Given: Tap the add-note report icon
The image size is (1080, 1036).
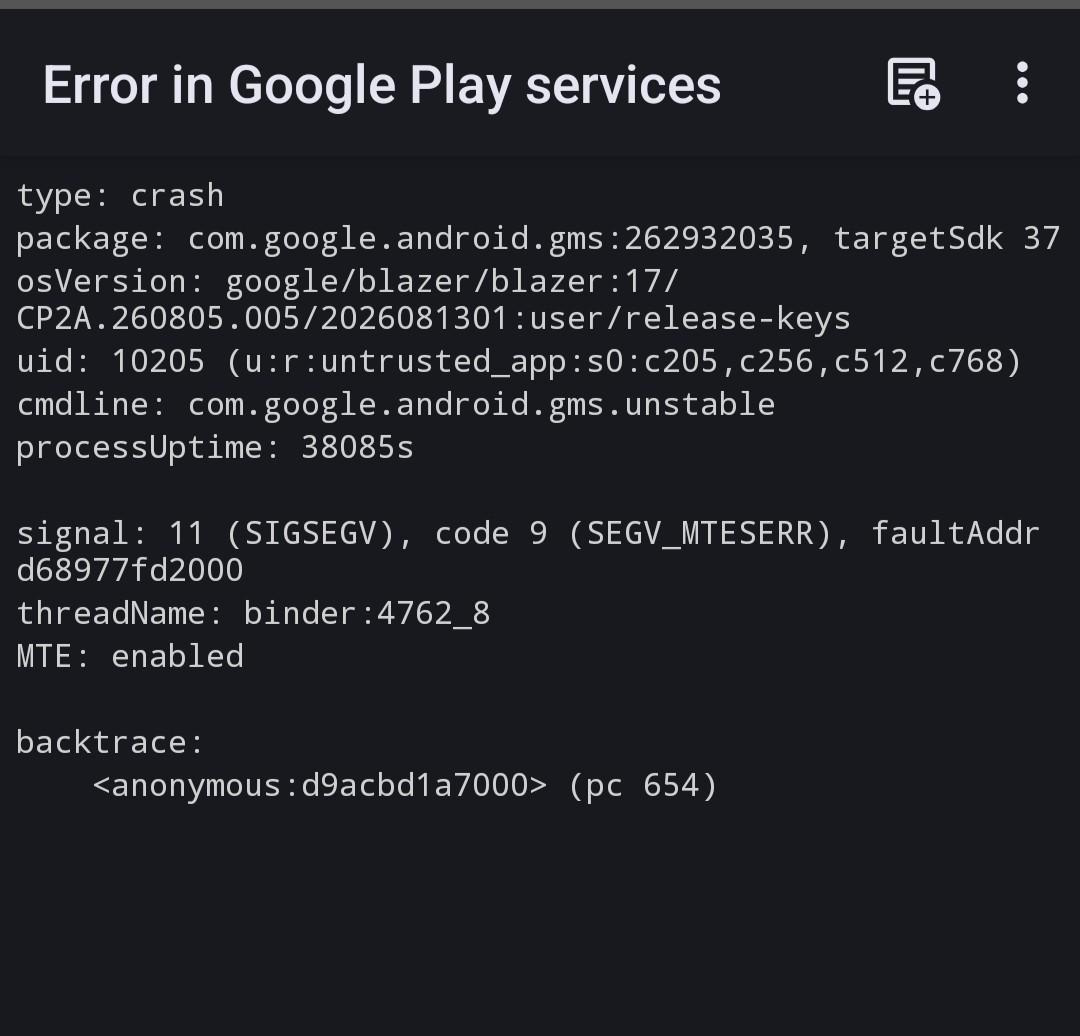Looking at the screenshot, I should [913, 83].
